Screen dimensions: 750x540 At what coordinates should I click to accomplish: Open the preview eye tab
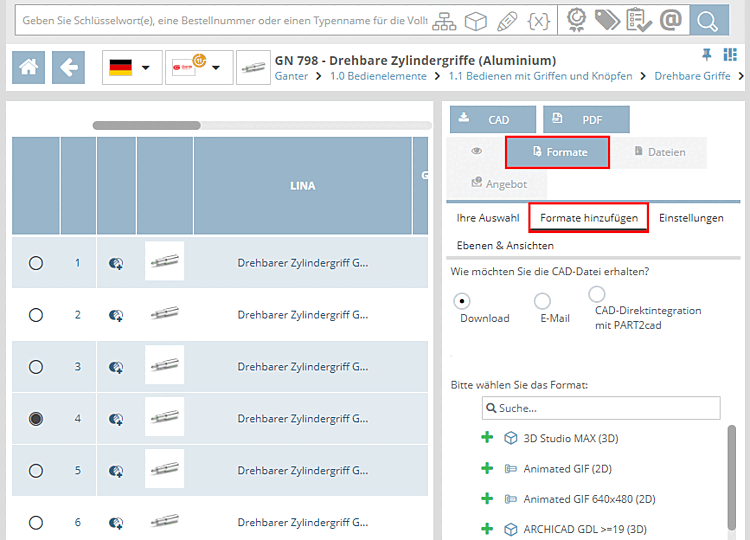(476, 151)
